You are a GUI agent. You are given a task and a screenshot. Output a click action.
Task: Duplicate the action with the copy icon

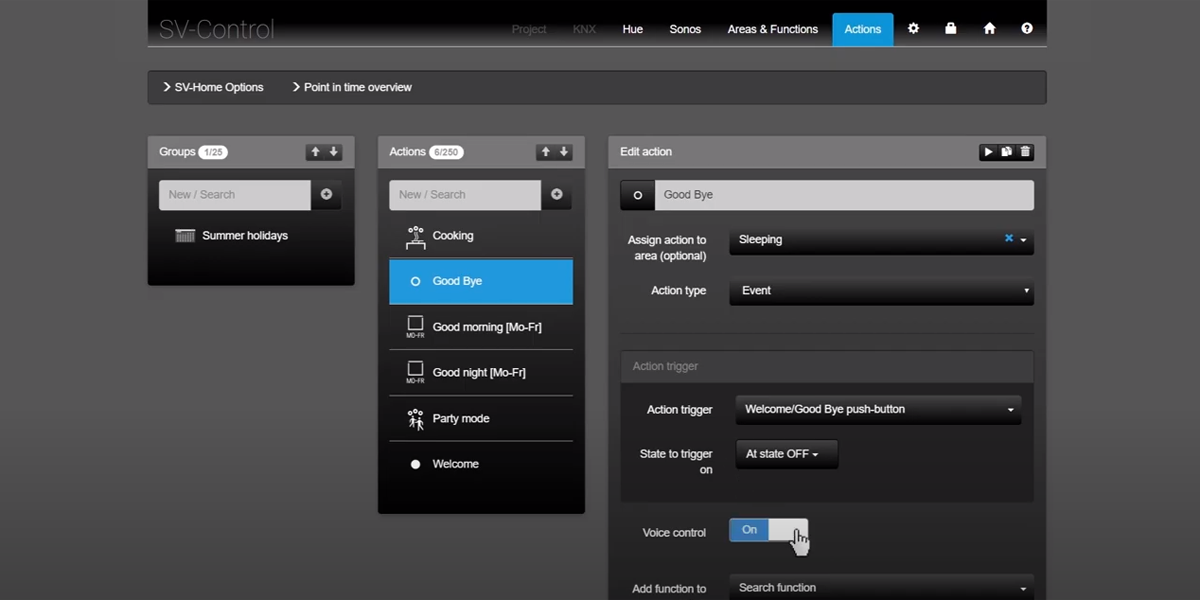click(x=1007, y=152)
